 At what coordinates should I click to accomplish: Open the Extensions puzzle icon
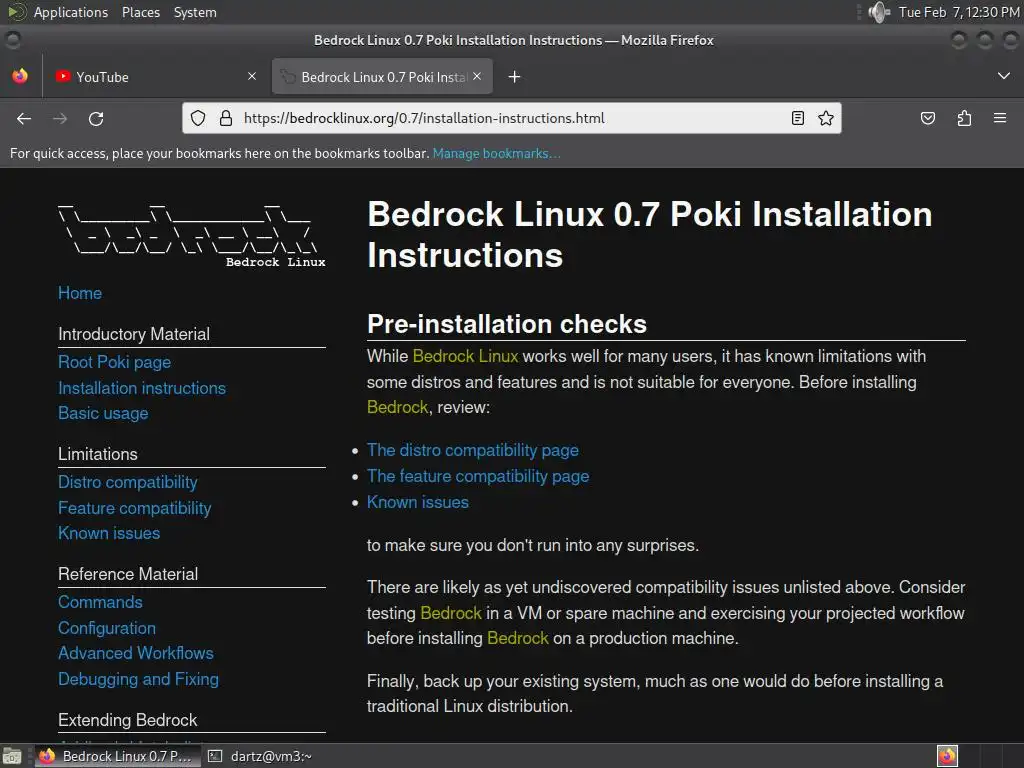(x=964, y=118)
